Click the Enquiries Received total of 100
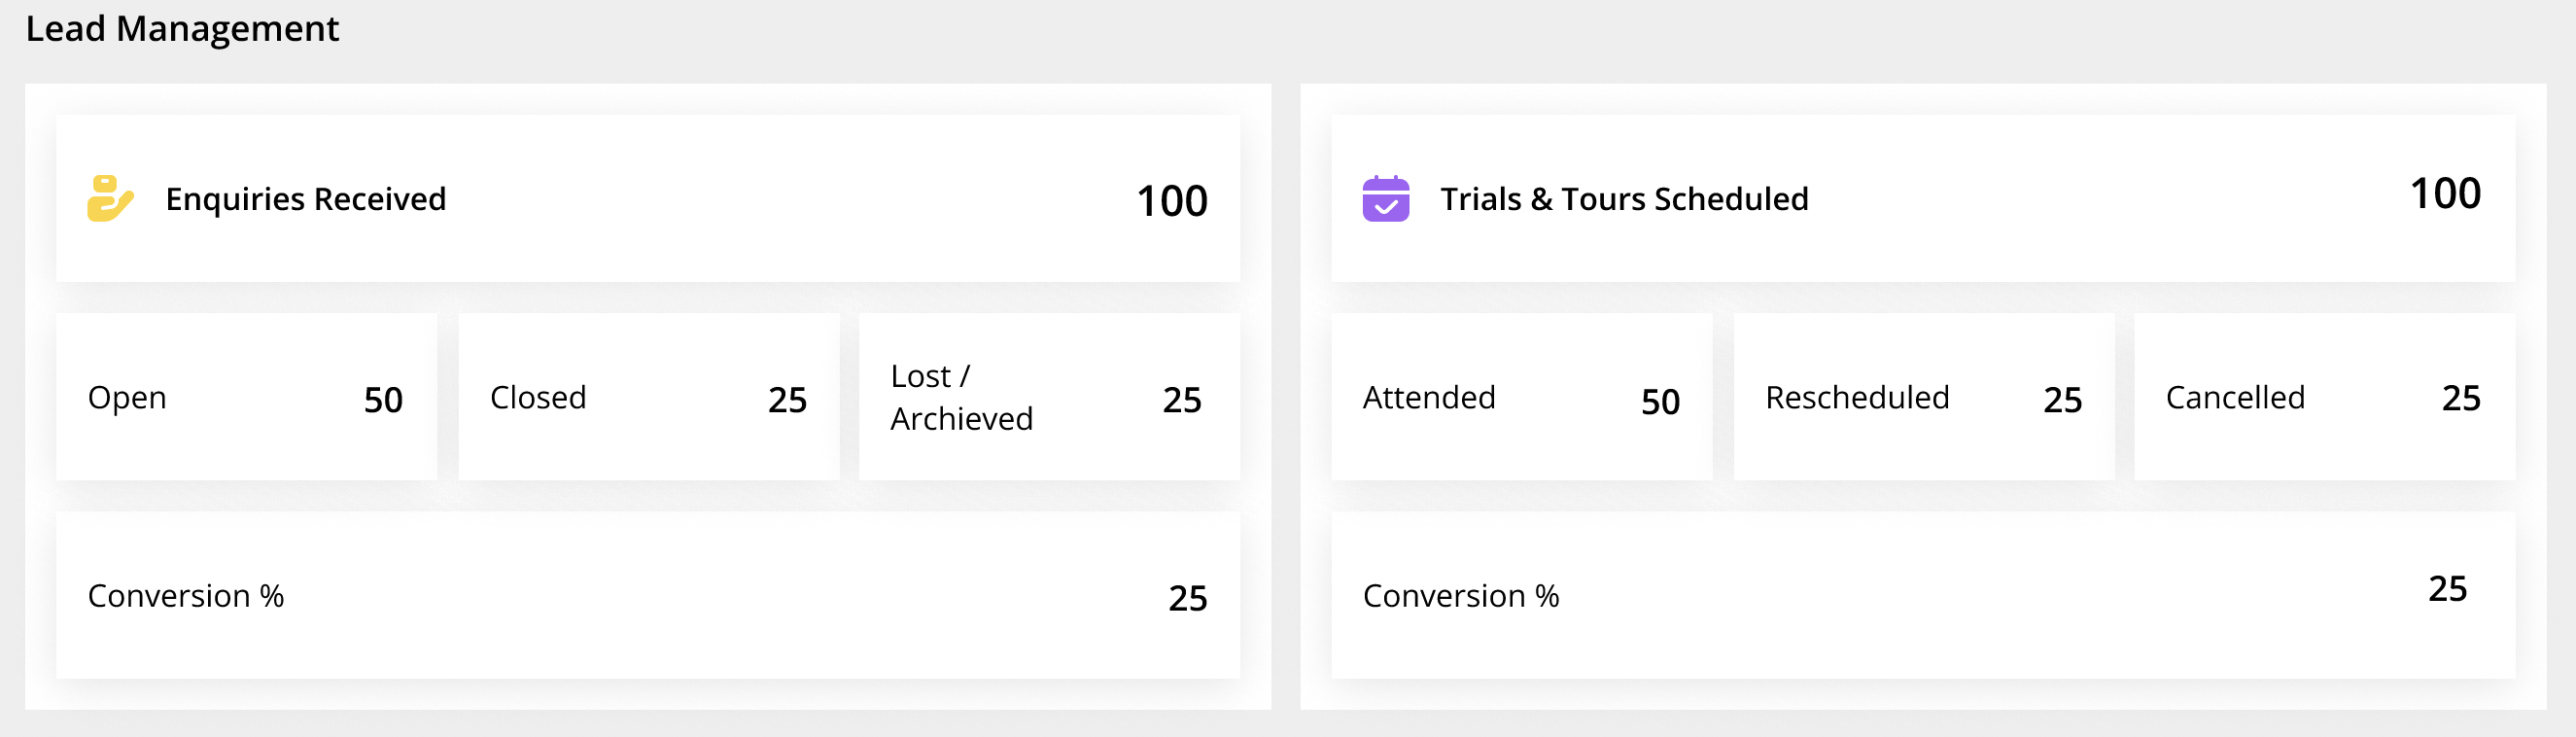Screen dimensions: 2576x737 pos(1171,201)
